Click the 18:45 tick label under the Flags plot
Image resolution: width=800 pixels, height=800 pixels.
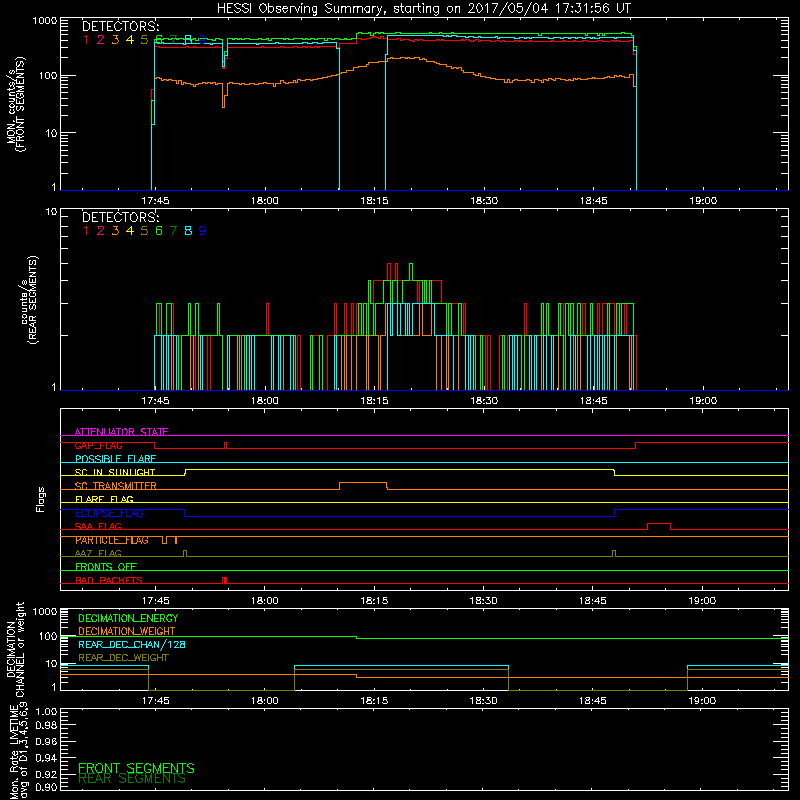tap(593, 601)
